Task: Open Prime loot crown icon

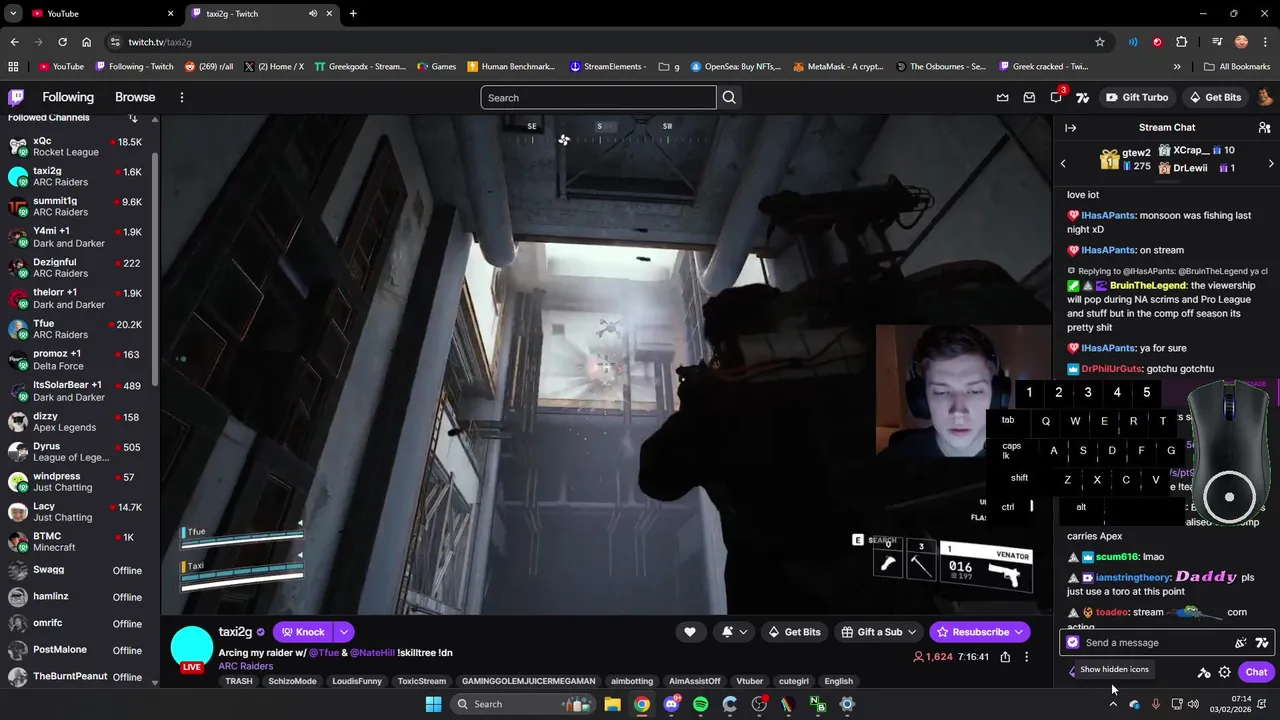Action: [x=1002, y=97]
